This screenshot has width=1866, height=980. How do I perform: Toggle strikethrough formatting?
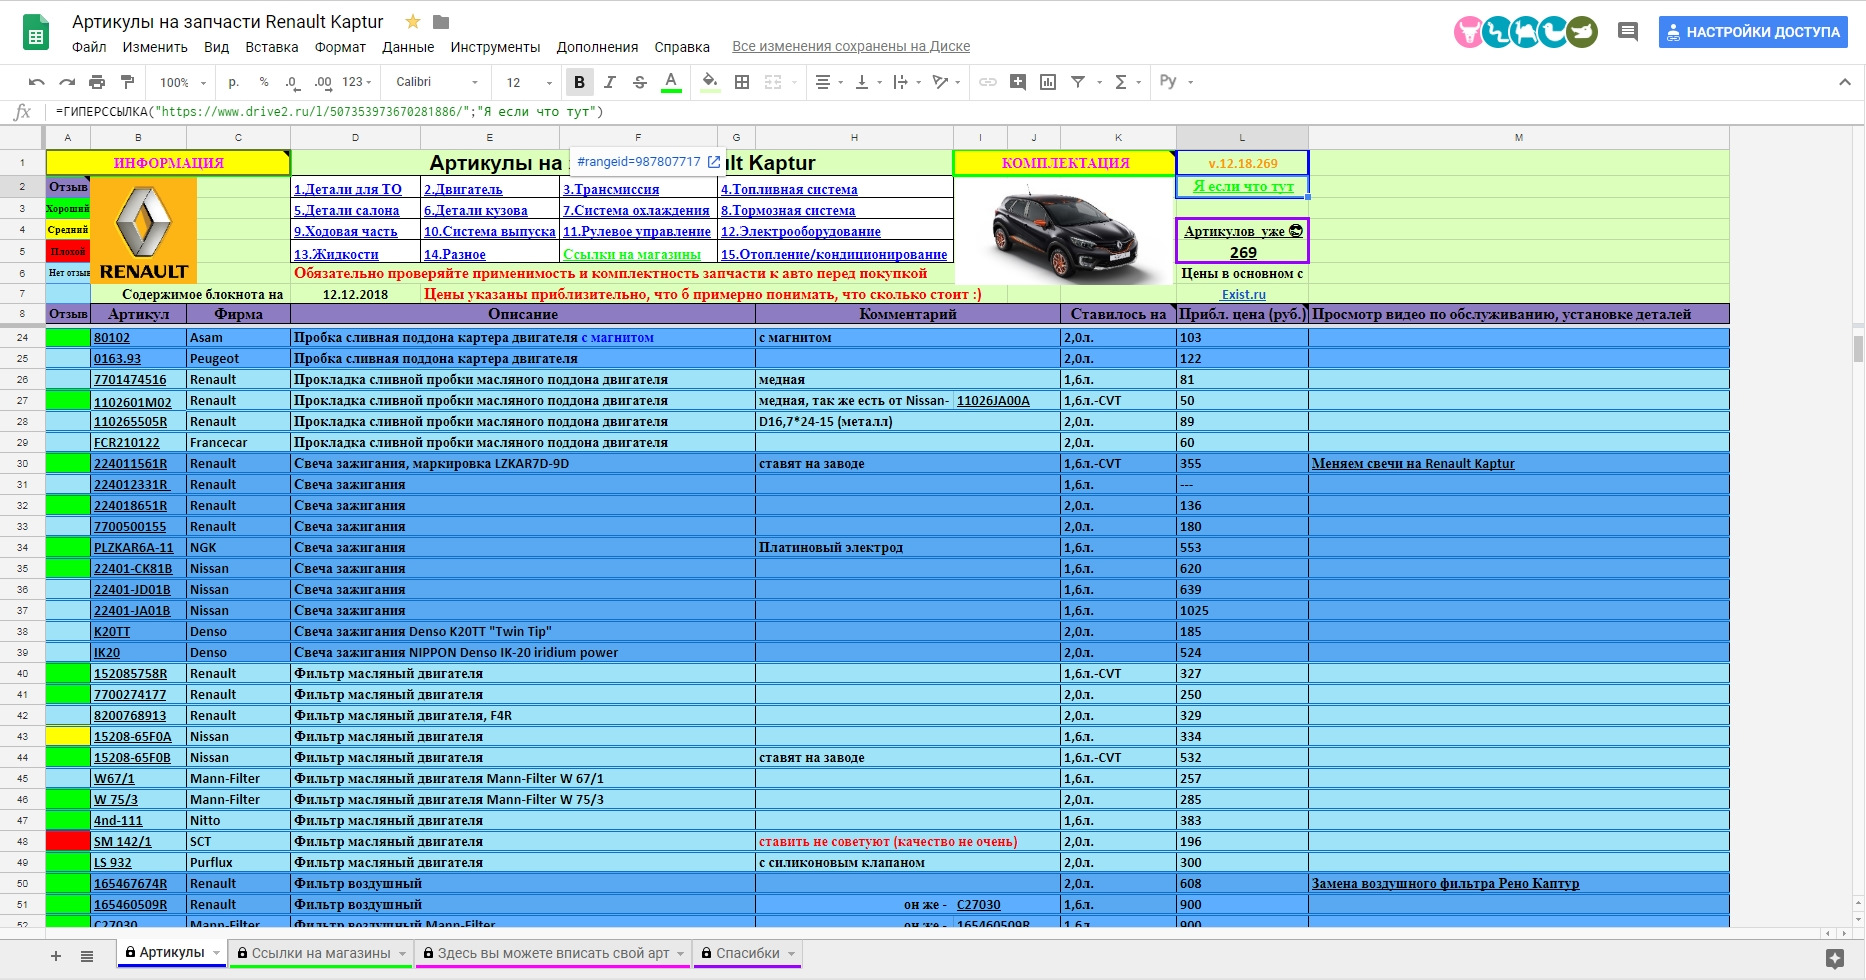pos(640,82)
